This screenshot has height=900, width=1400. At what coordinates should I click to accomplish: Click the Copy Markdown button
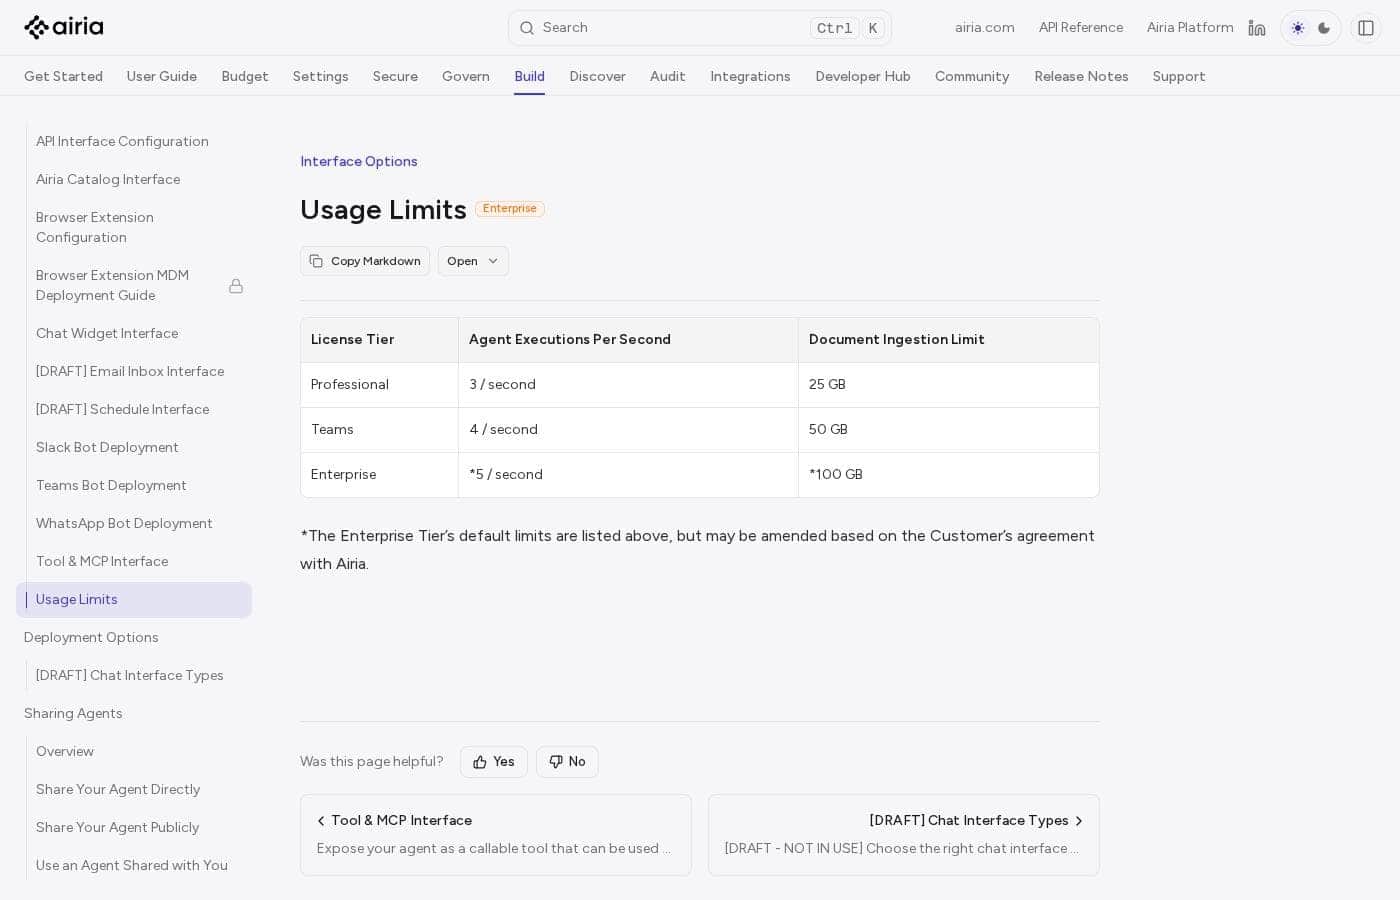(x=365, y=261)
